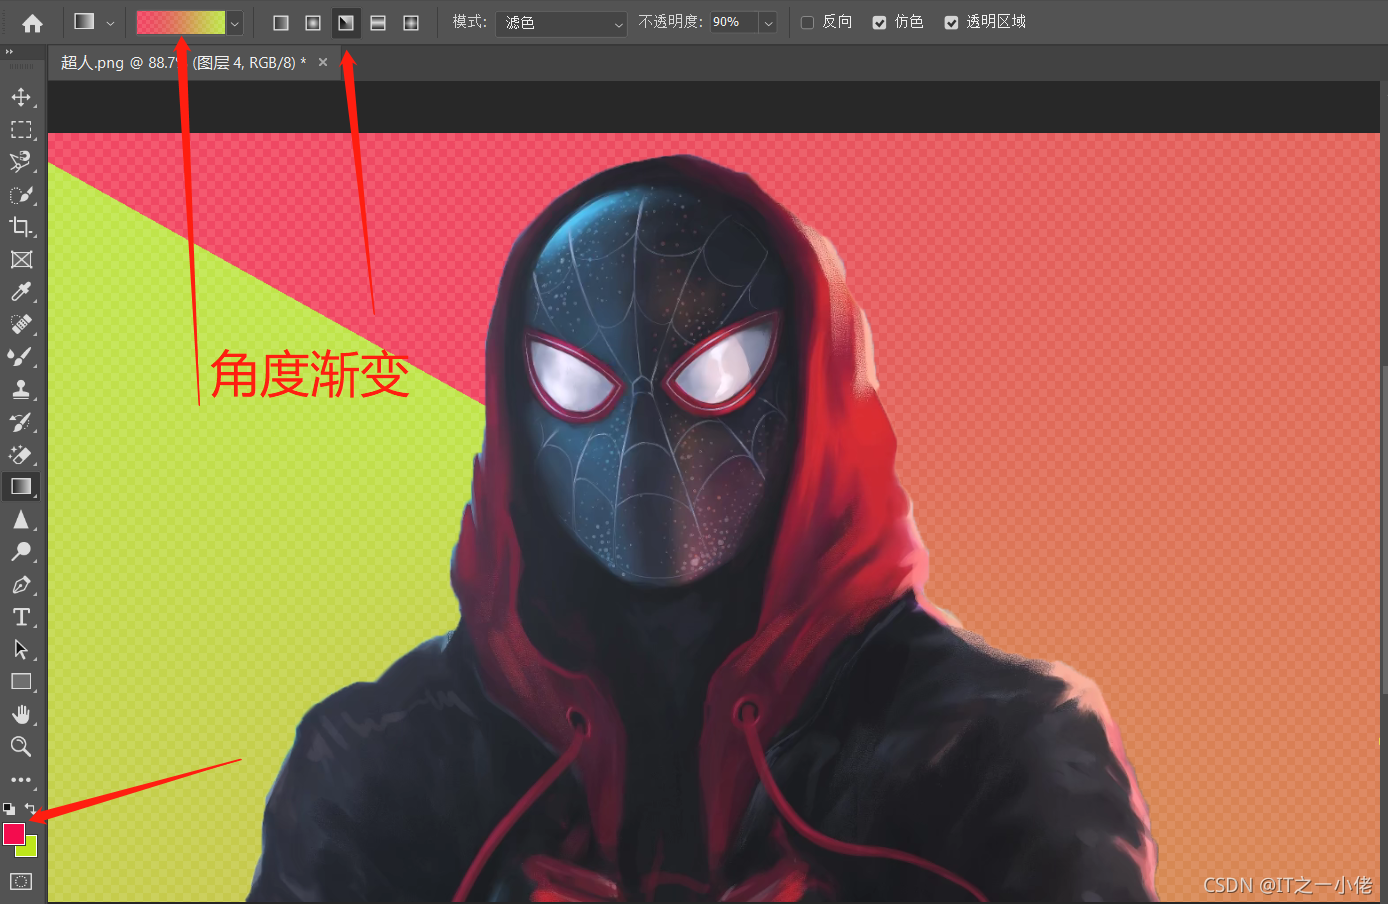Select the Rectangular Marquee tool
Screen dimensions: 1388x904
[21, 130]
